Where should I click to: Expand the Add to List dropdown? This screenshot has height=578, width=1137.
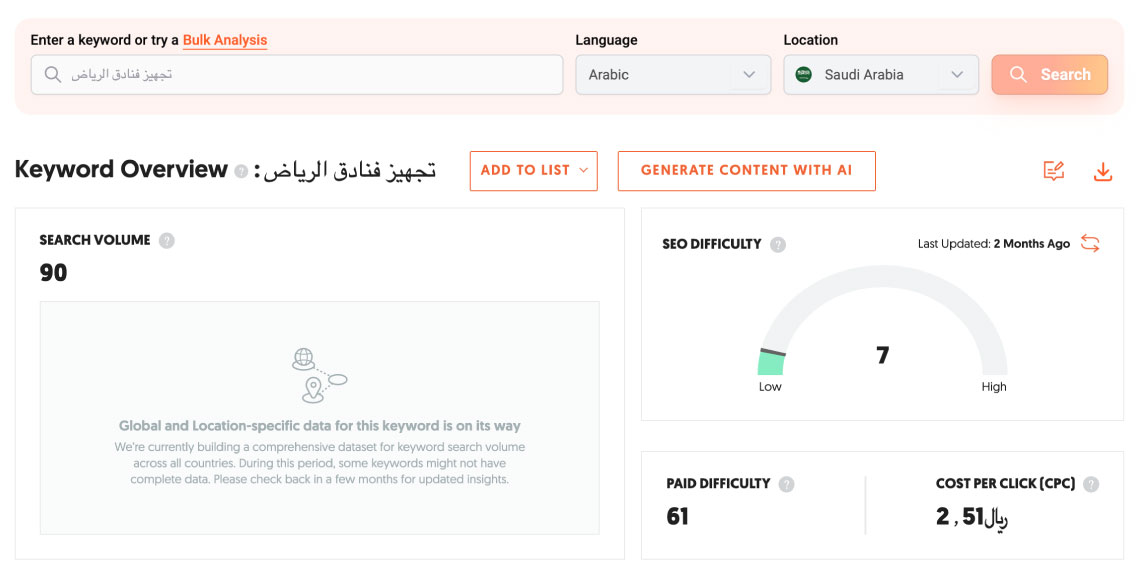(533, 171)
